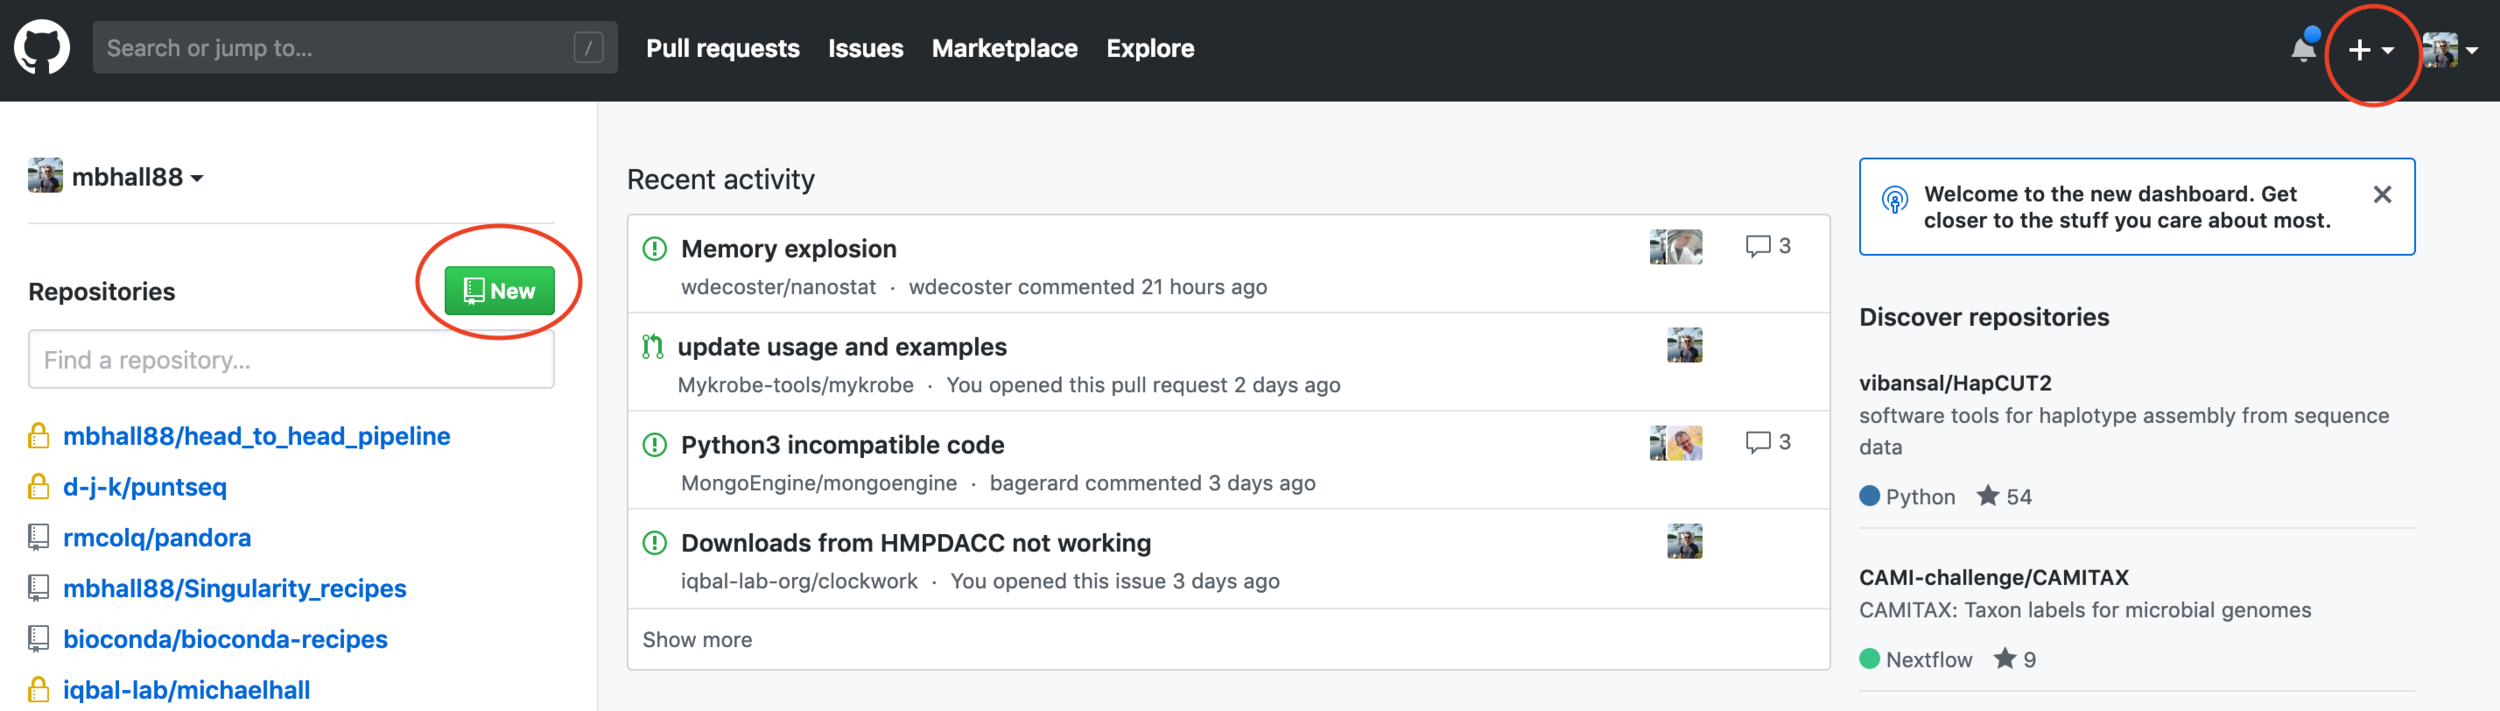Open Python3 incompatible code issue
The image size is (2500, 711).
coord(843,445)
